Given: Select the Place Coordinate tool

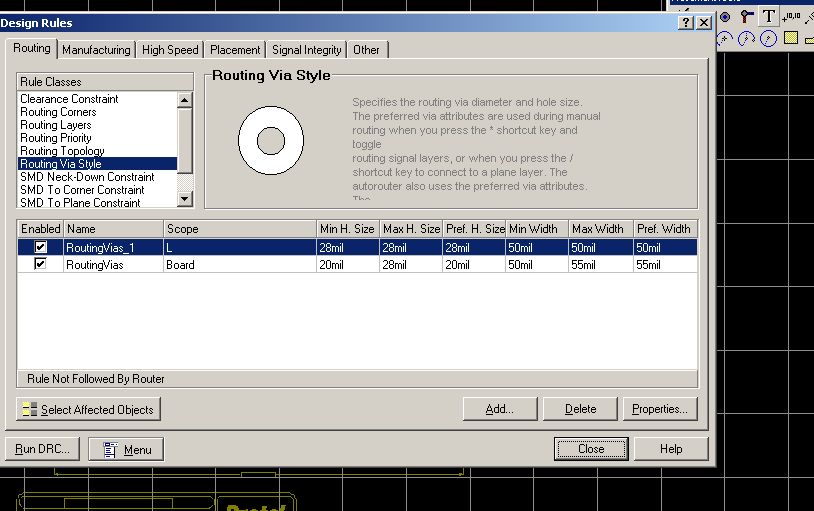Looking at the screenshot, I should (x=791, y=17).
